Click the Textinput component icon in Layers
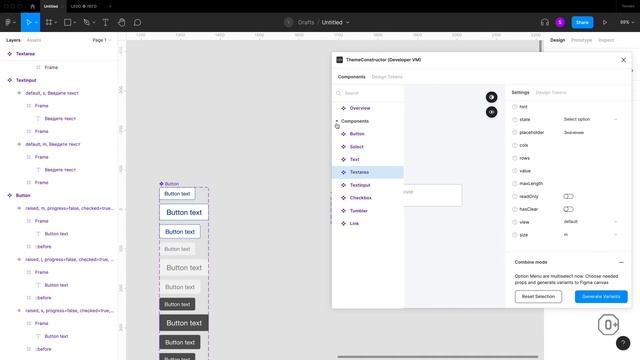Screen dimensions: 640x360 pyautogui.click(x=10, y=80)
